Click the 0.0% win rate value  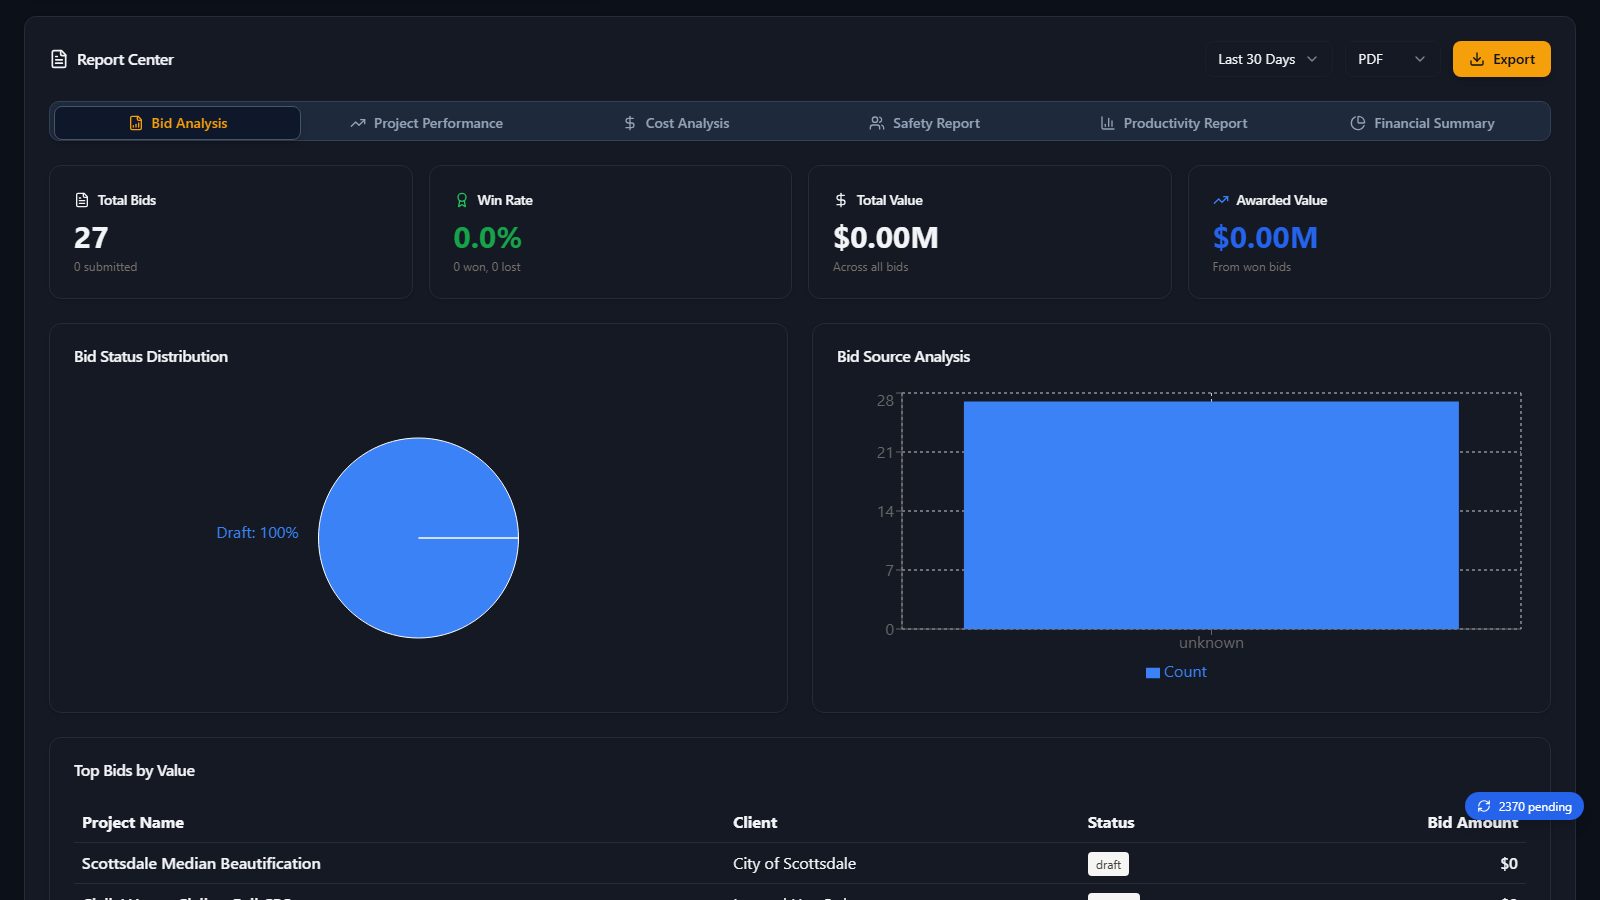click(487, 238)
